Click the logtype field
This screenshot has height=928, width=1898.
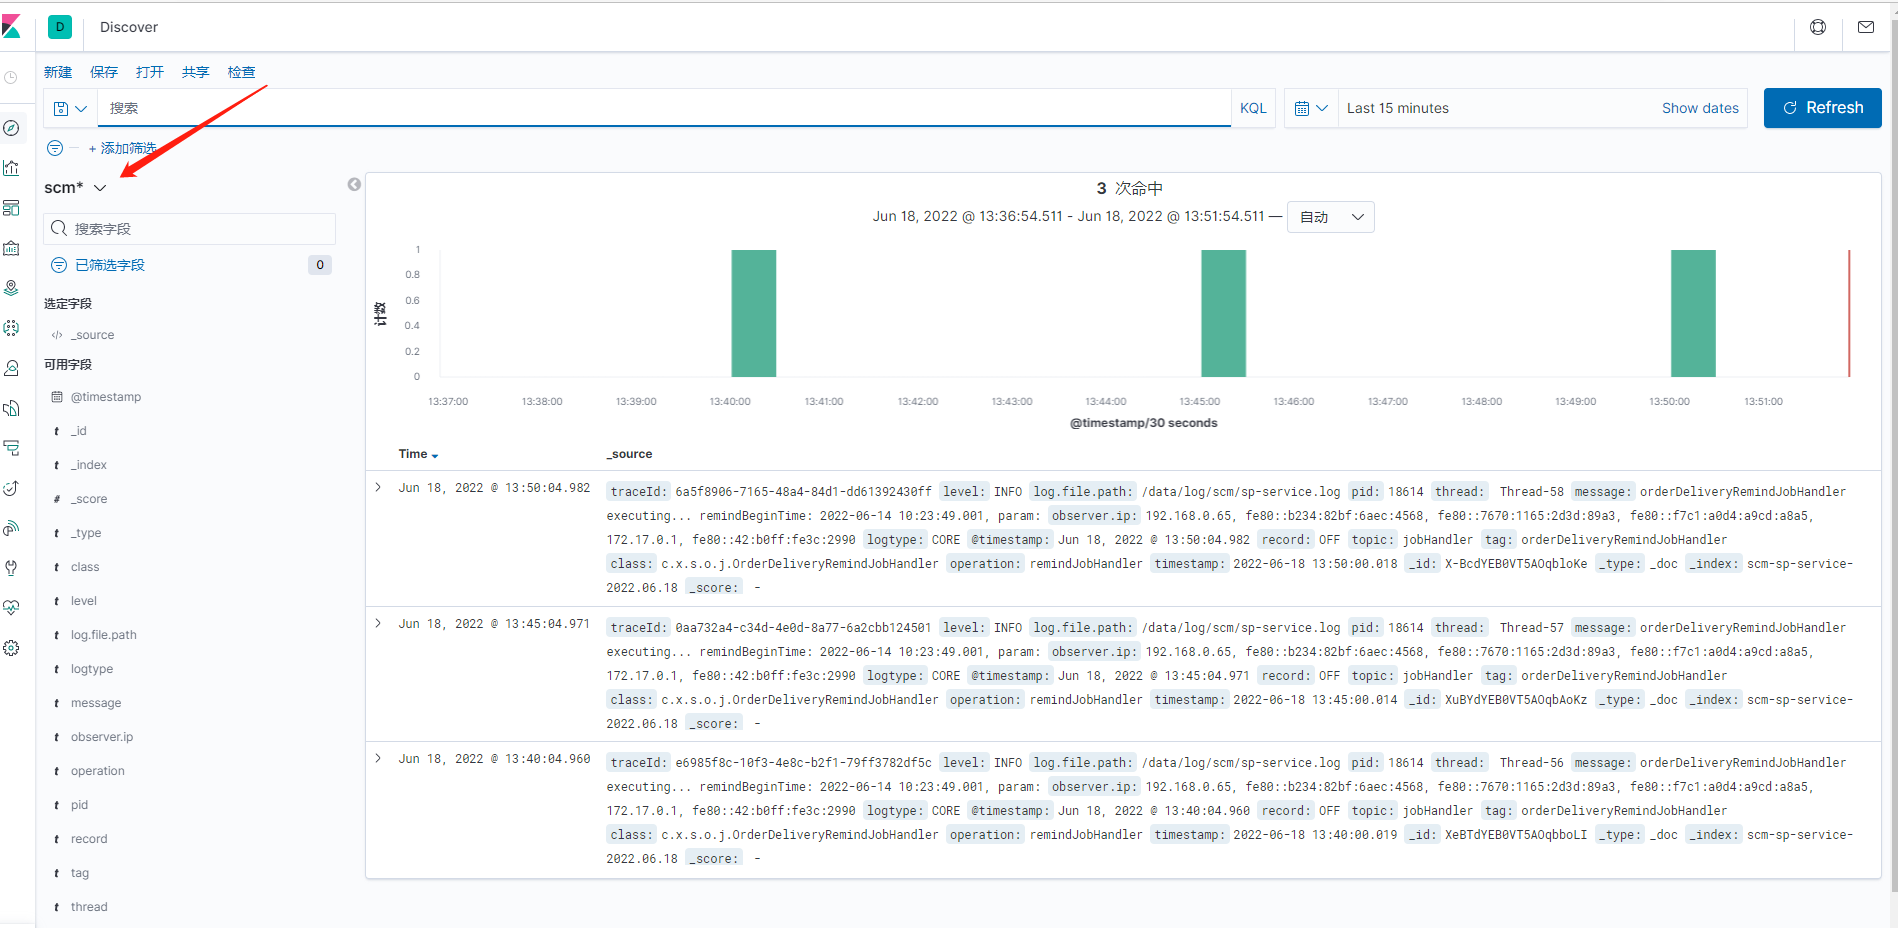coord(92,669)
